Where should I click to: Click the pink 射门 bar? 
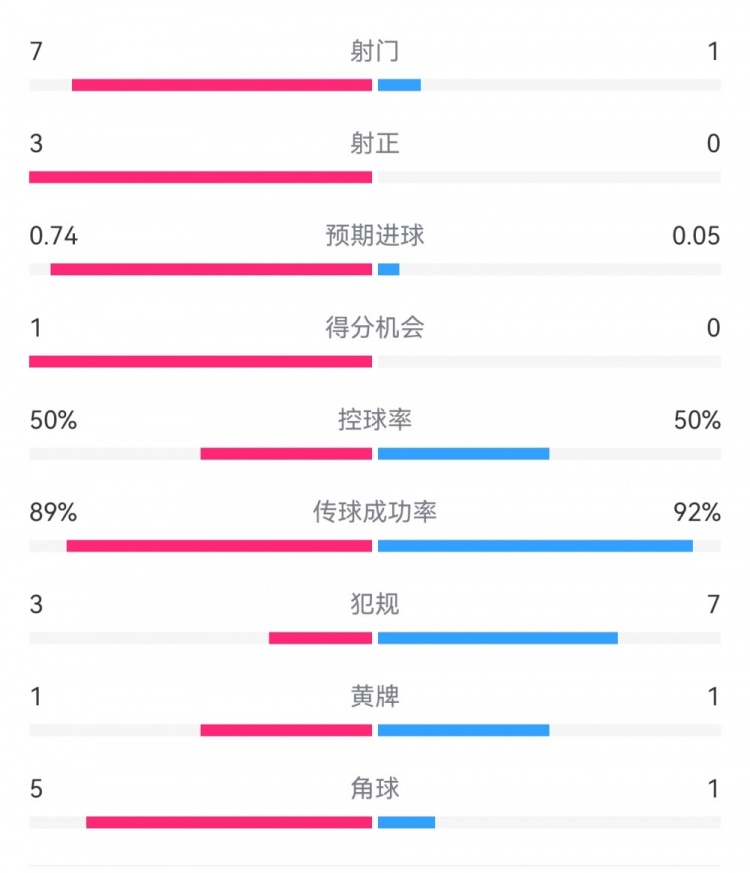[x=222, y=85]
